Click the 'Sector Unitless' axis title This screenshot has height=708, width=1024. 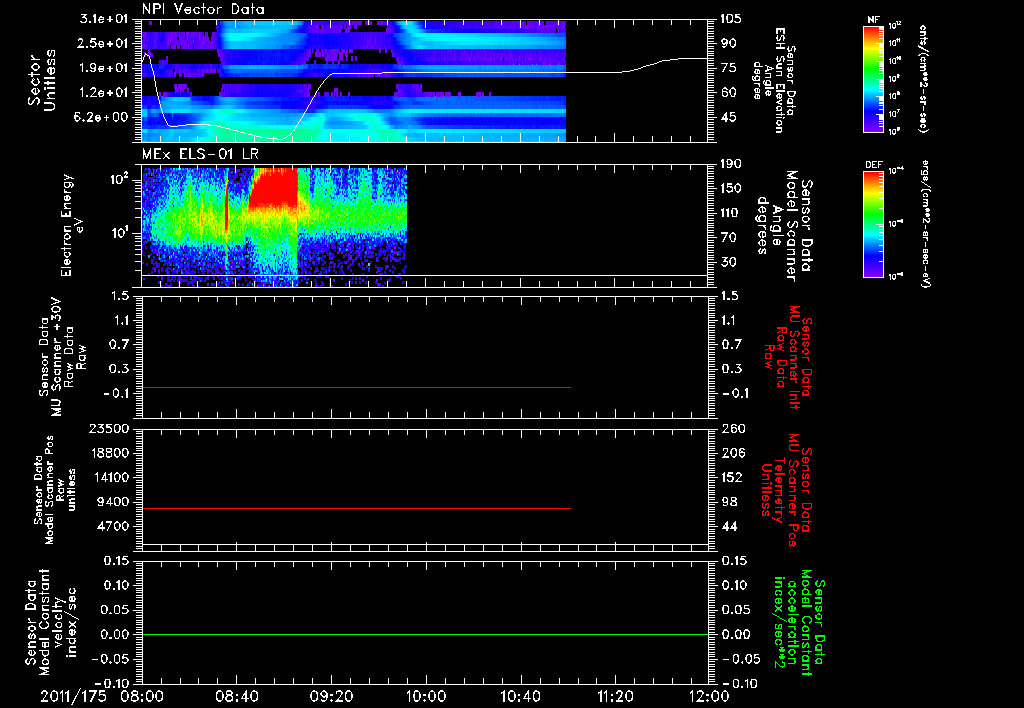click(42, 81)
